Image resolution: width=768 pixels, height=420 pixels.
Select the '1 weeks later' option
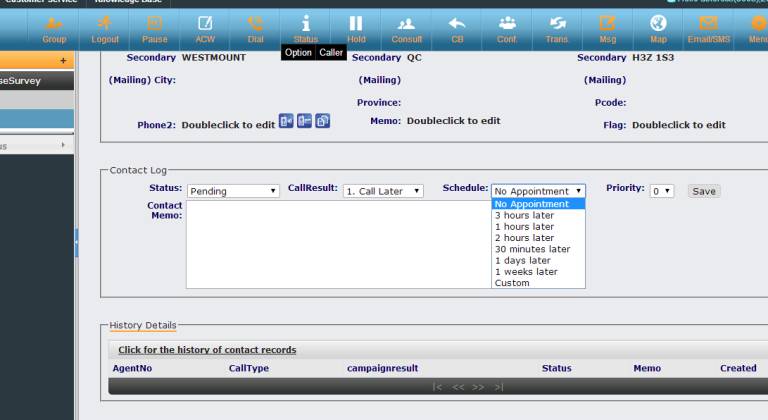[526, 272]
